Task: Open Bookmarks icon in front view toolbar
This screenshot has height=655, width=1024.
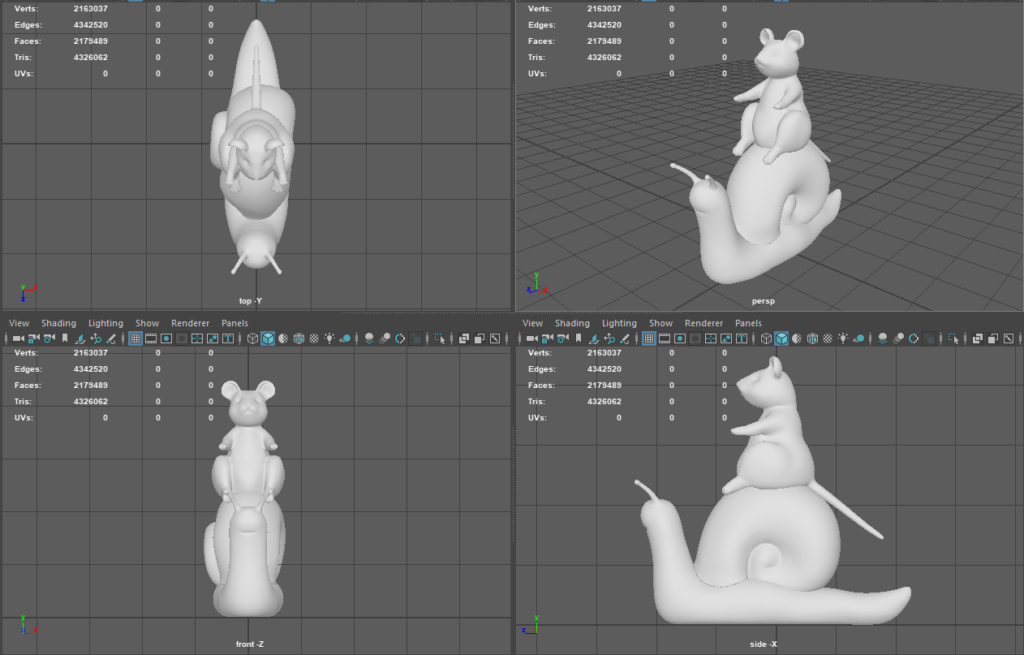Action: pos(66,339)
